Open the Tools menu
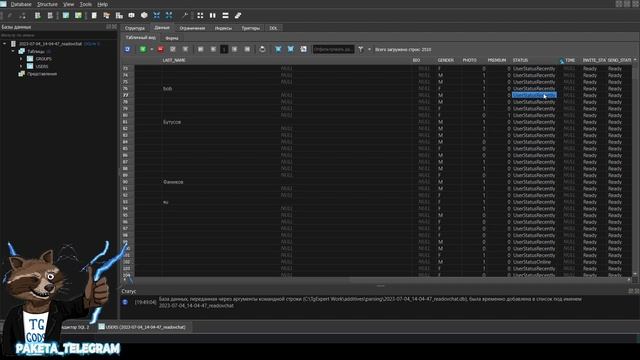 86,4
